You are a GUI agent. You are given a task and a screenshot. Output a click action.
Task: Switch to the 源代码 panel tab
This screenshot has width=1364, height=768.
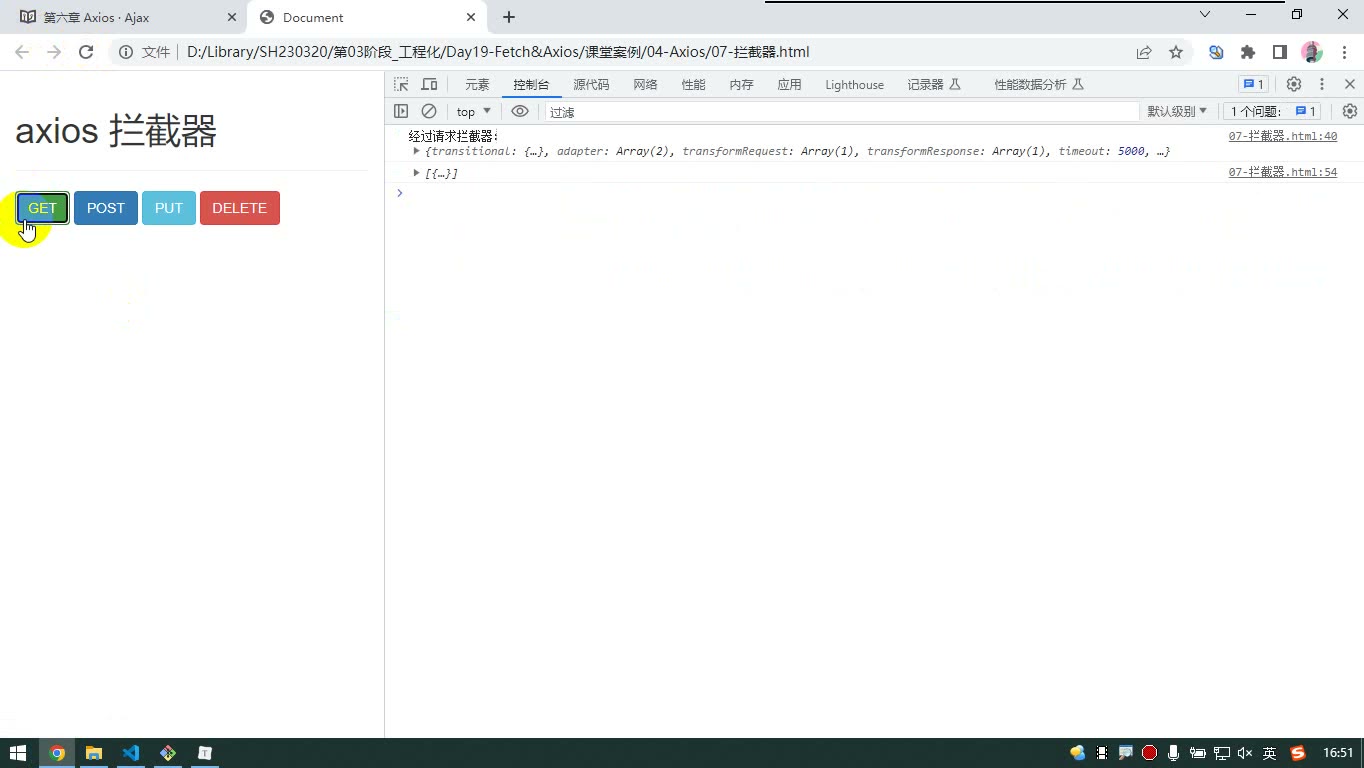[x=591, y=85]
